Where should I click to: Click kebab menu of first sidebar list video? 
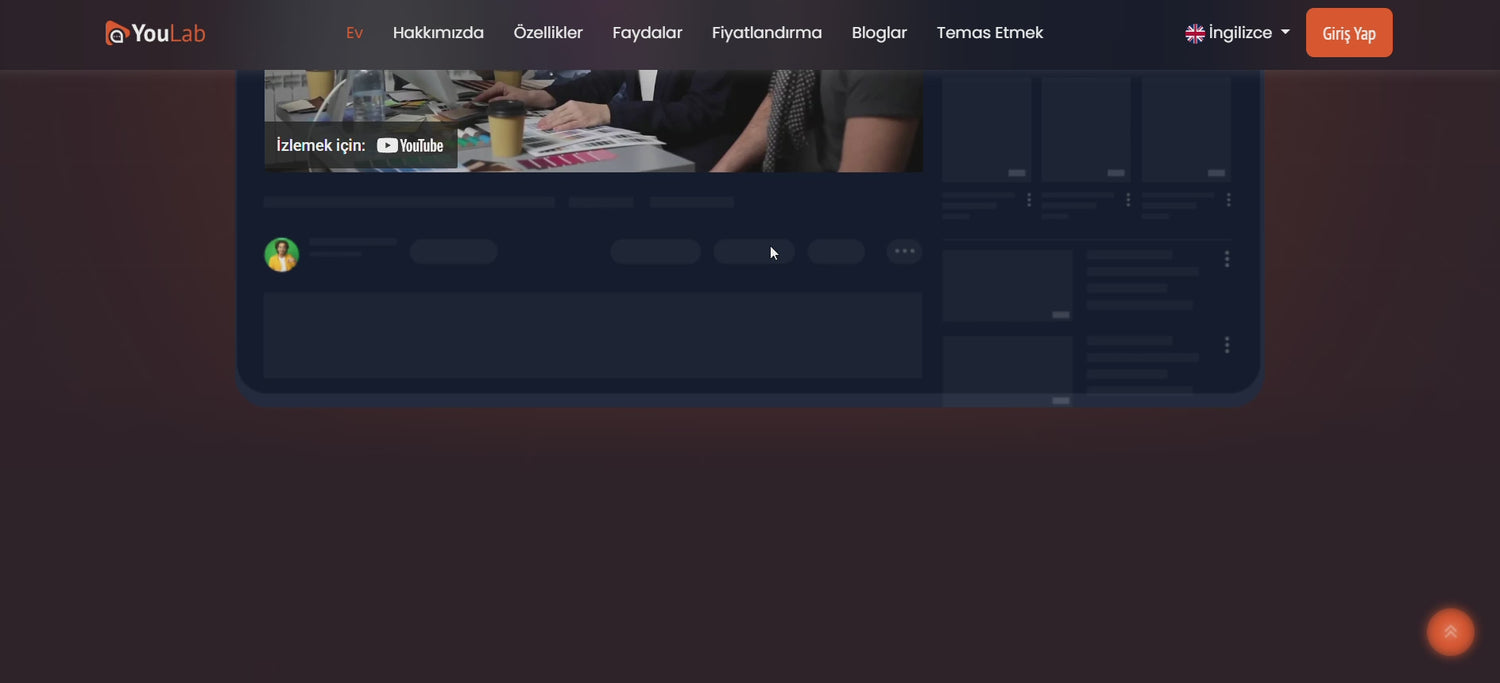coord(1227,259)
